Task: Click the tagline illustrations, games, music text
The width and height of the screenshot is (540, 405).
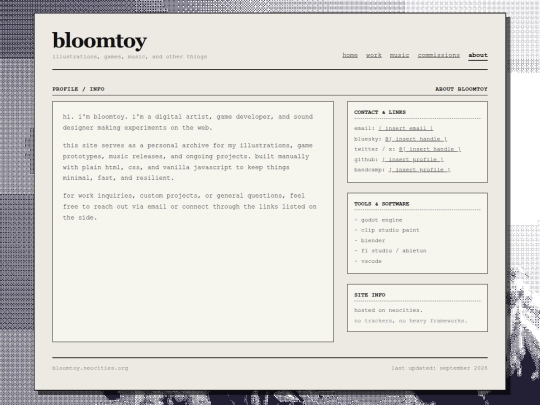Action: [x=130, y=57]
